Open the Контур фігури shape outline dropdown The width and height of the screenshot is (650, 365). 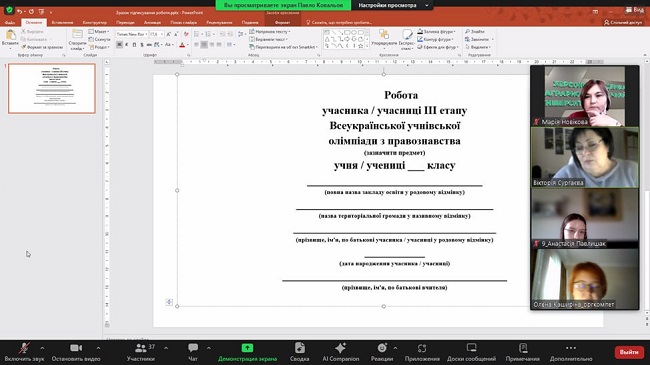pyautogui.click(x=435, y=39)
